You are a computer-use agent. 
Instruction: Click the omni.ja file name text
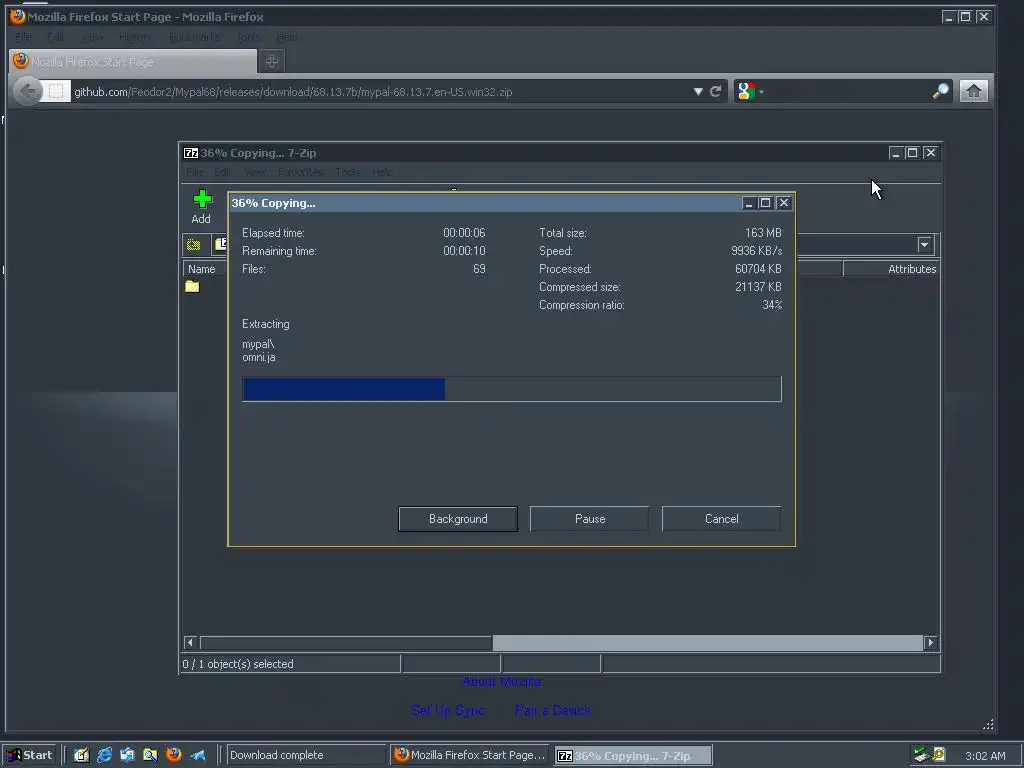click(x=259, y=357)
